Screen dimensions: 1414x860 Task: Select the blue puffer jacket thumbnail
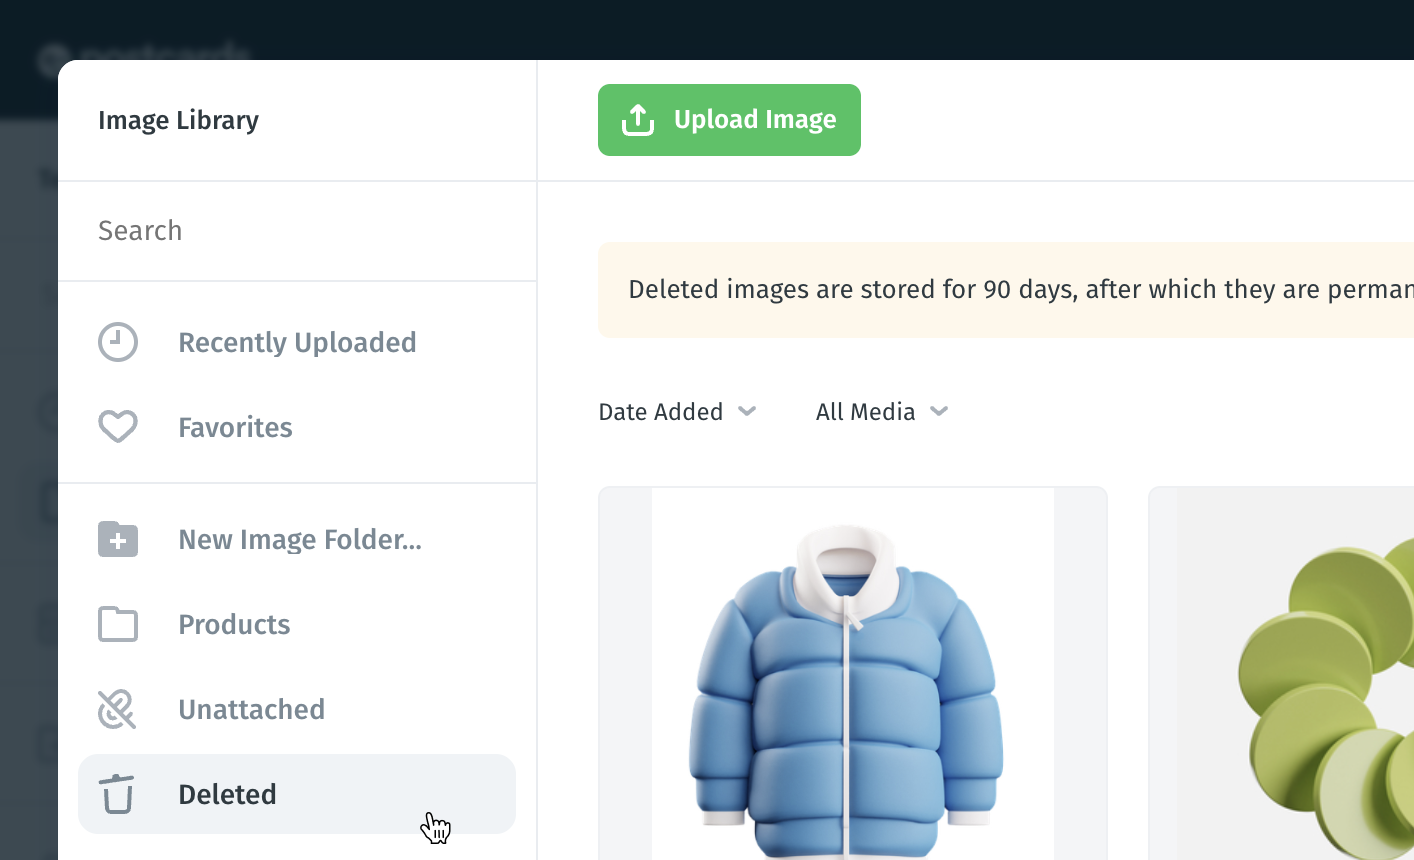coord(853,673)
